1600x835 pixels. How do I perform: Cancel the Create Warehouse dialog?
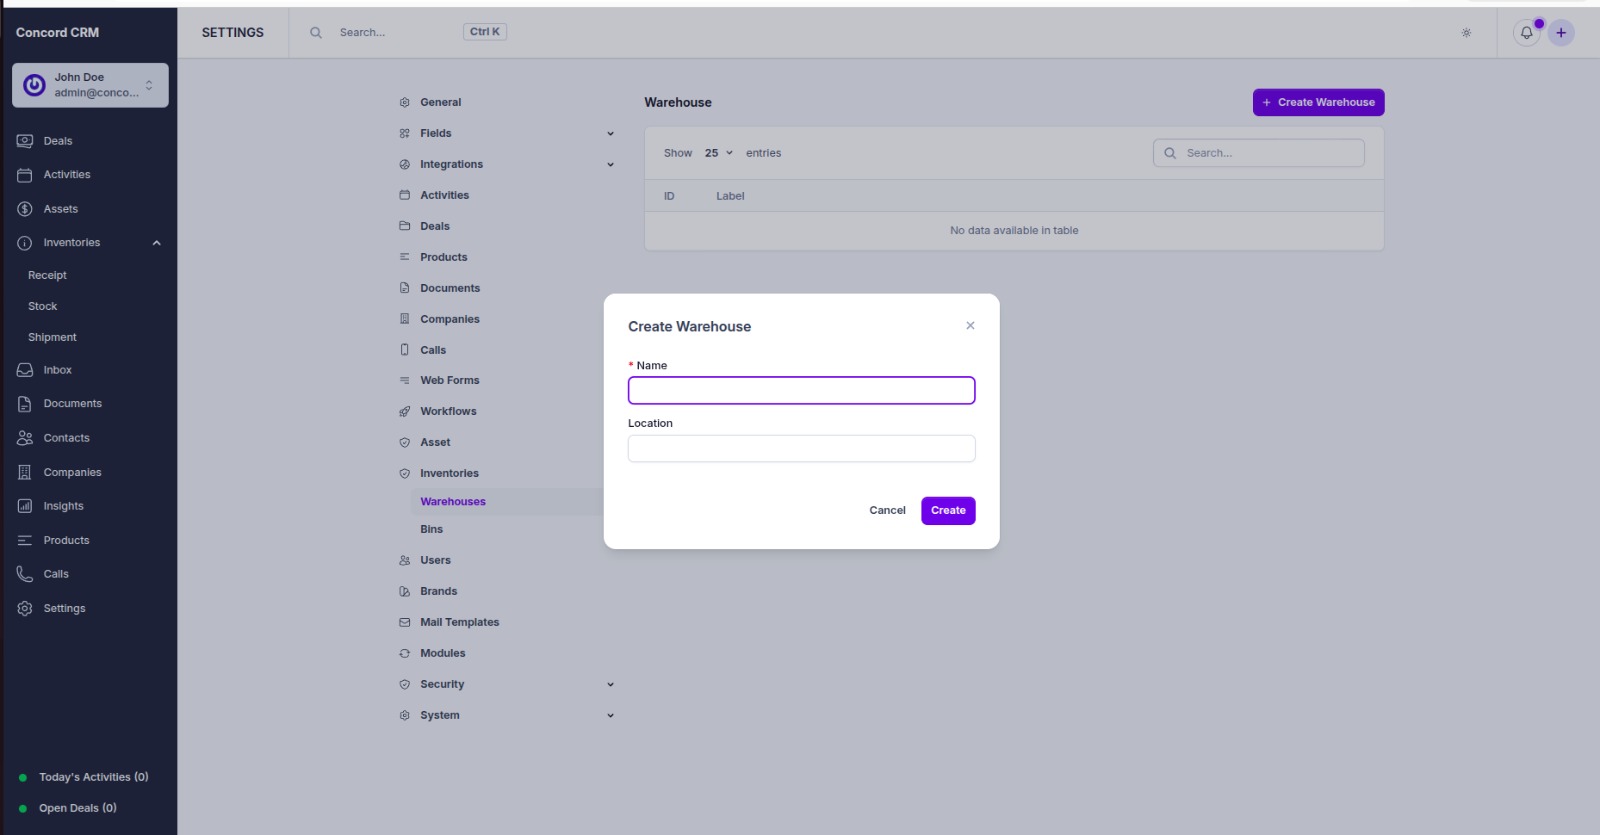[x=887, y=511]
